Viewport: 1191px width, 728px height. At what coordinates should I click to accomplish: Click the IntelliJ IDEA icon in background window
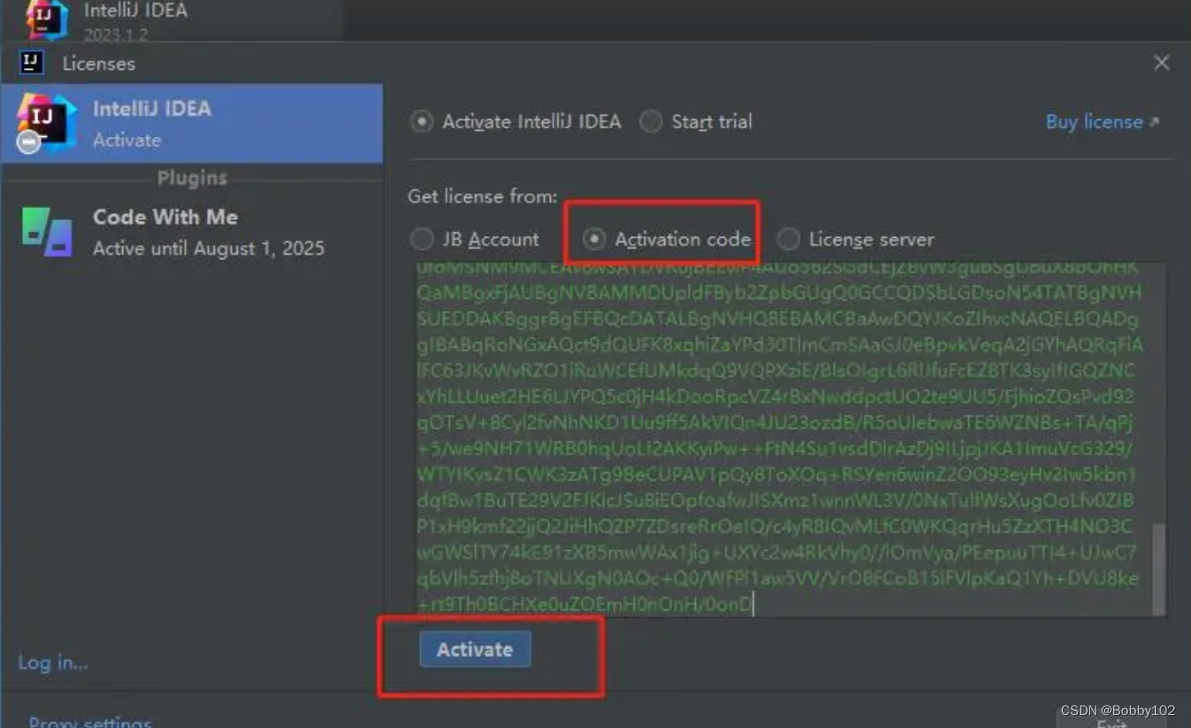[46, 18]
